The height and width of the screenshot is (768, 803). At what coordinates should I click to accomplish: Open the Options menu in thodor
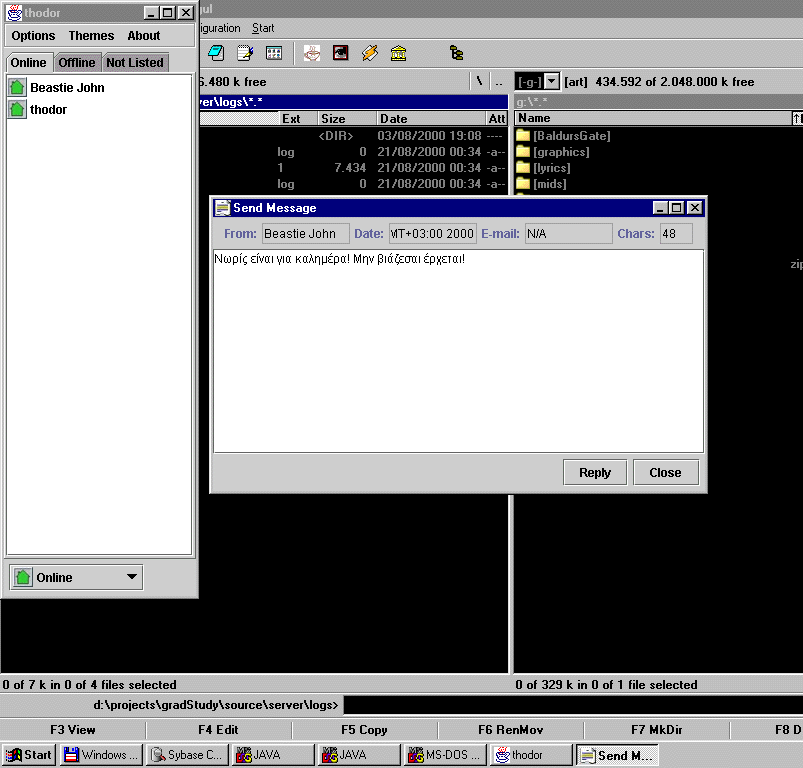pos(33,36)
